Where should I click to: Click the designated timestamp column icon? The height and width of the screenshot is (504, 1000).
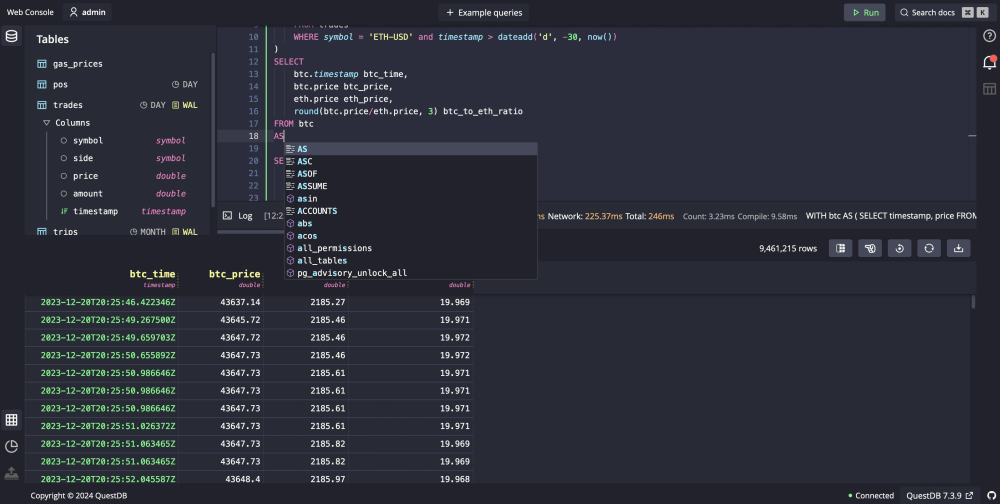(64, 211)
